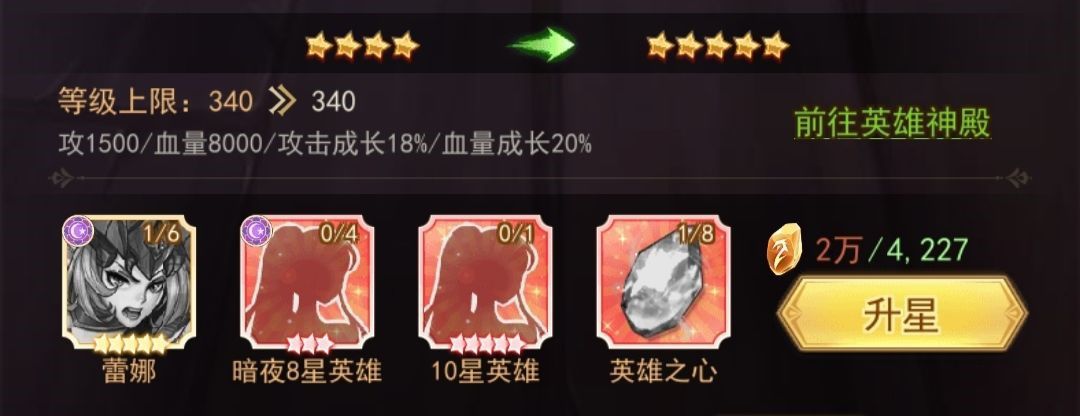Image resolution: width=1080 pixels, height=416 pixels.
Task: Click the 蕾娜 name label
Action: (129, 372)
